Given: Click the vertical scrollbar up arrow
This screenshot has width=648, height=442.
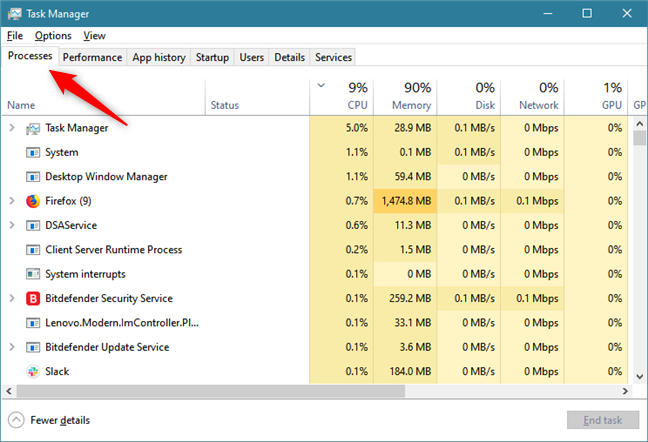Looking at the screenshot, I should [x=639, y=124].
